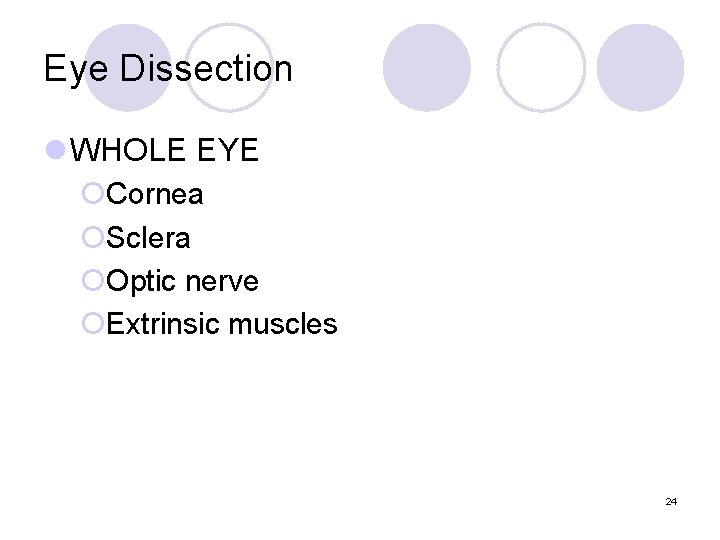The image size is (720, 540).
Task: Select the hollow bullet beside Extrinsic muscles
Action: tap(93, 324)
